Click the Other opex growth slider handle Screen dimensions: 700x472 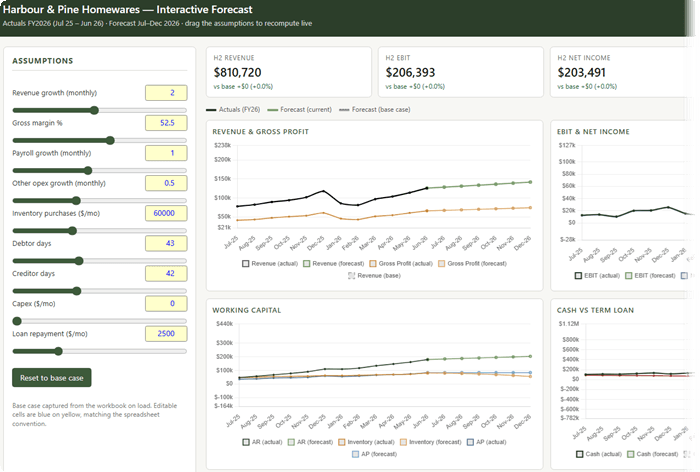76,200
